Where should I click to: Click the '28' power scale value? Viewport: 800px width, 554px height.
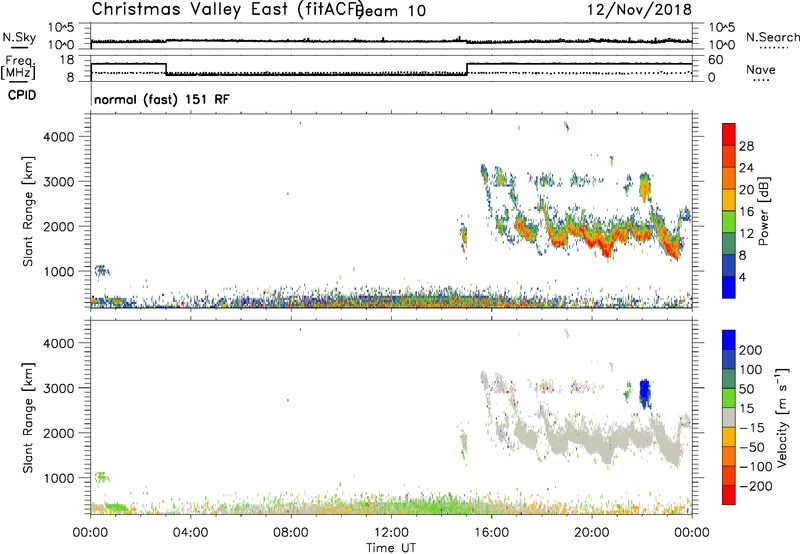coord(746,146)
